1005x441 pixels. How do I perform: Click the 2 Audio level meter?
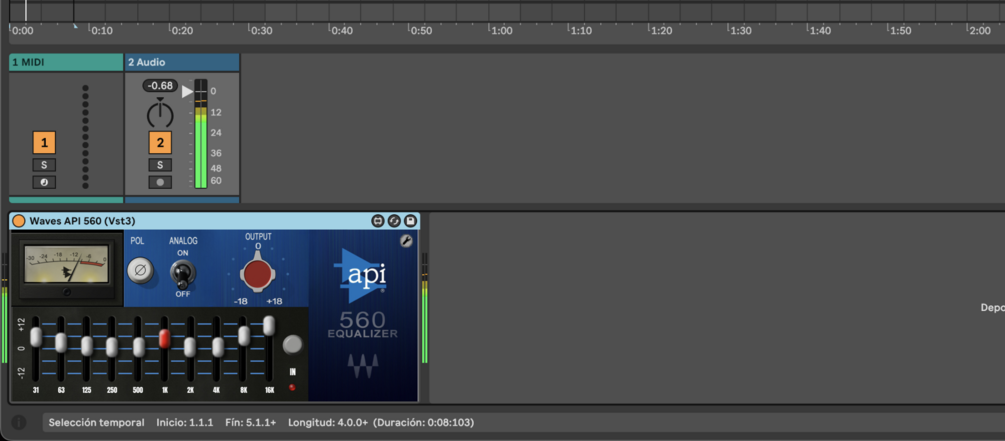pos(201,134)
